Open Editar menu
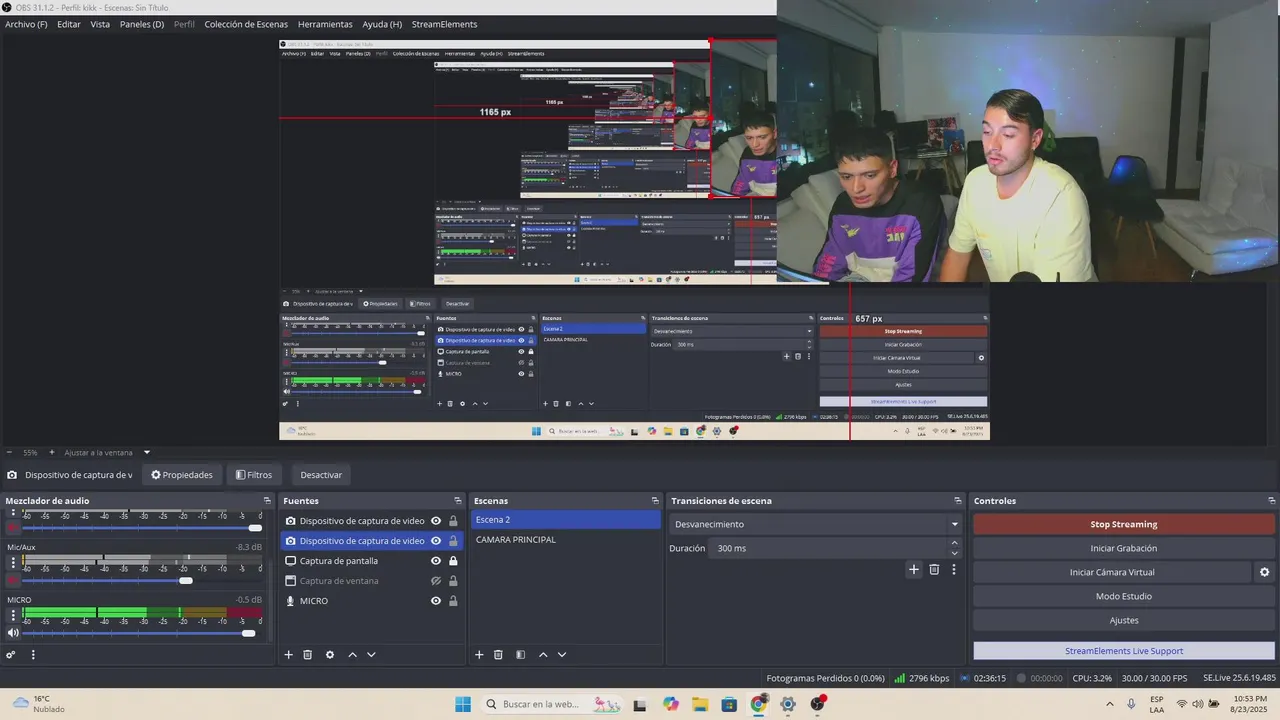The height and width of the screenshot is (720, 1280). pyautogui.click(x=69, y=24)
